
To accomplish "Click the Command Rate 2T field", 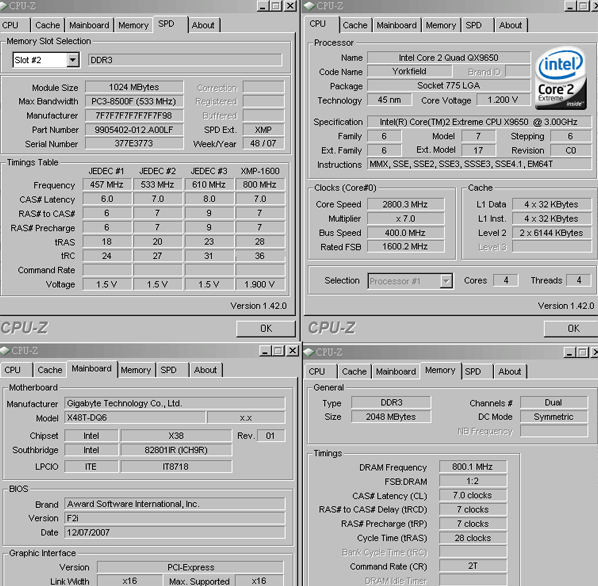I will click(473, 566).
